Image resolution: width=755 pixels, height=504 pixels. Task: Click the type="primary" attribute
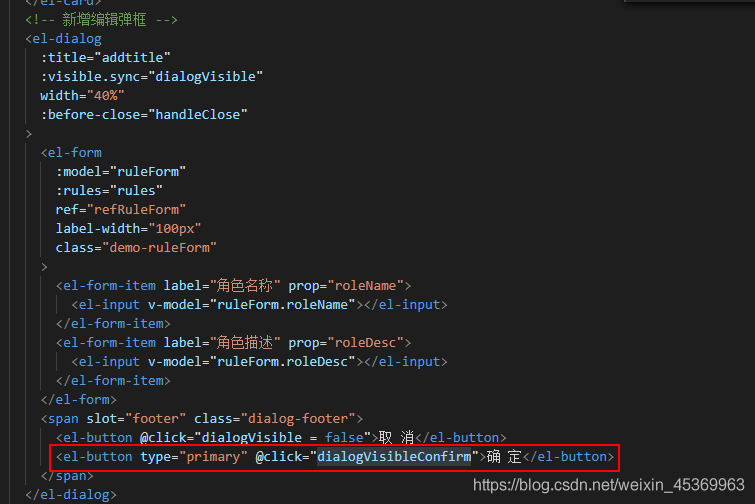point(194,456)
